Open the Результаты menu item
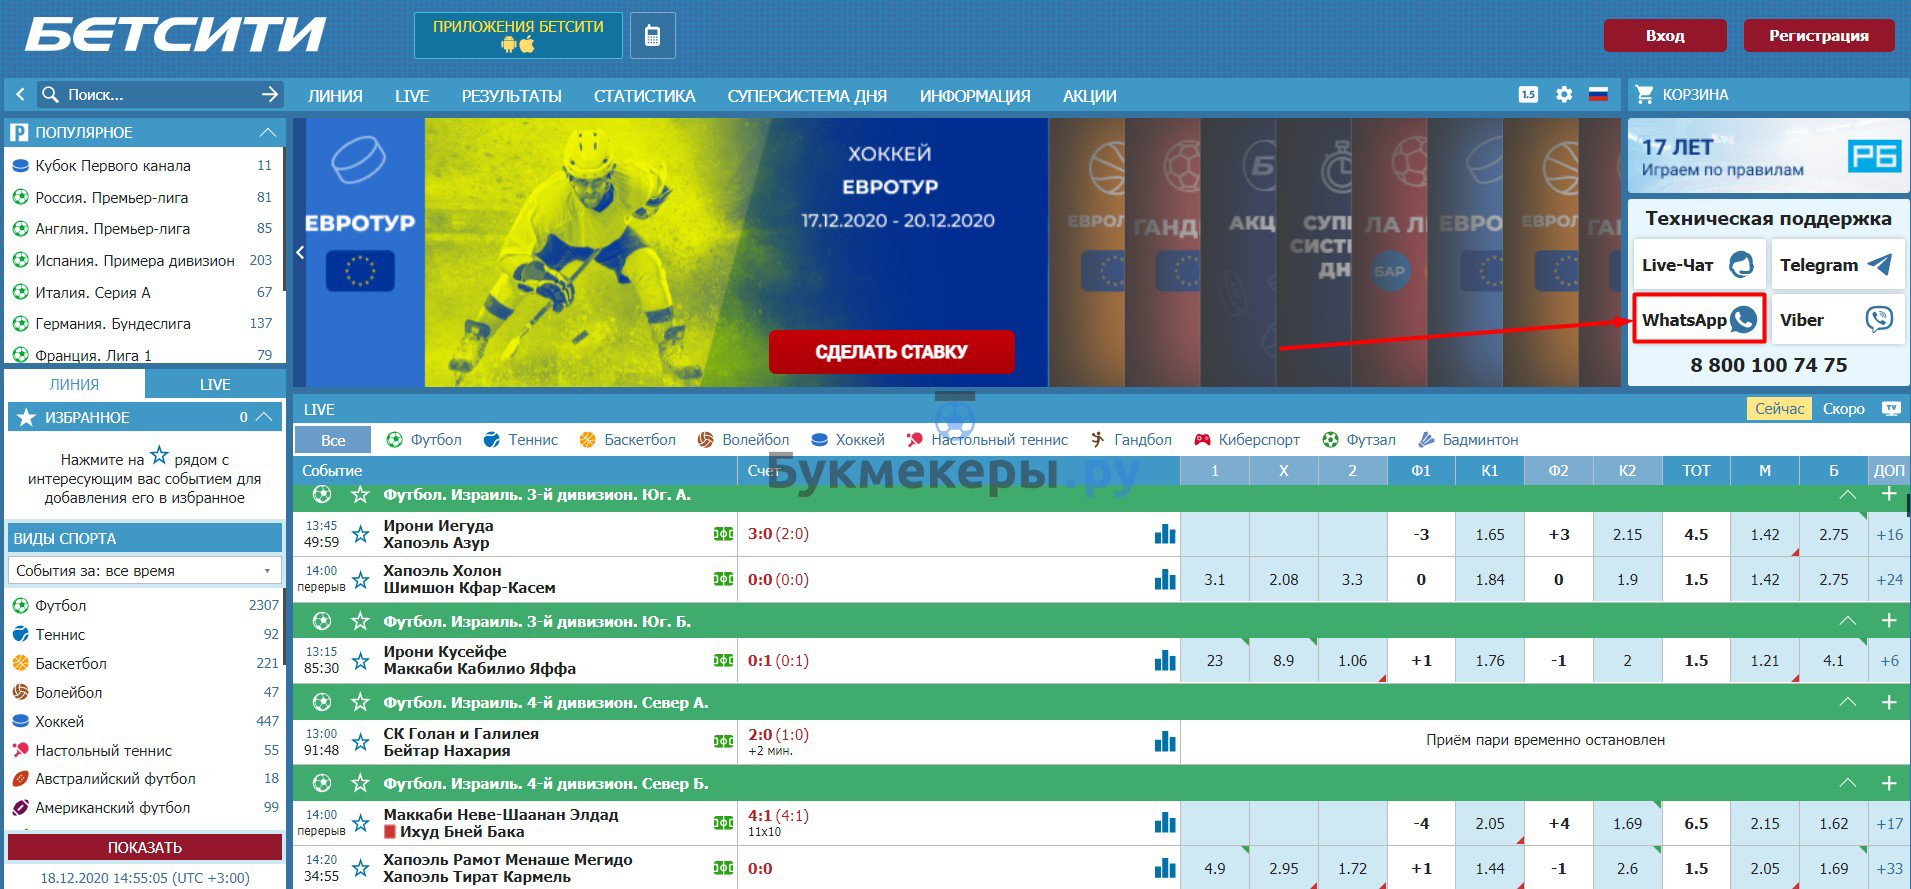Viewport: 1911px width, 889px height. point(511,96)
